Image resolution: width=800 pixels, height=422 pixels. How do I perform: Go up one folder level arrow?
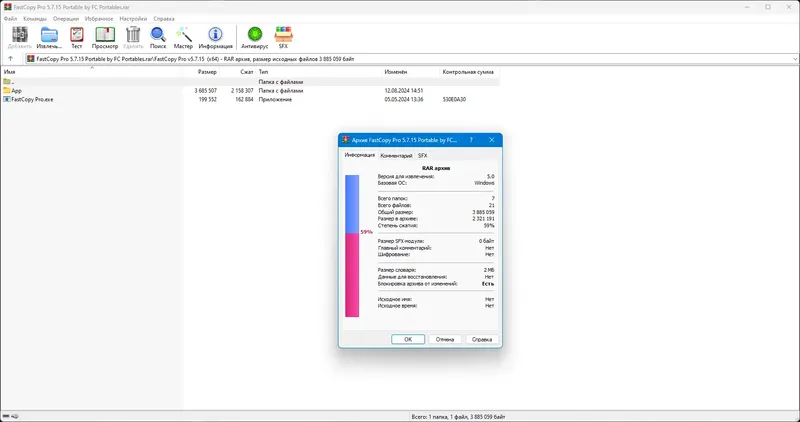point(11,59)
